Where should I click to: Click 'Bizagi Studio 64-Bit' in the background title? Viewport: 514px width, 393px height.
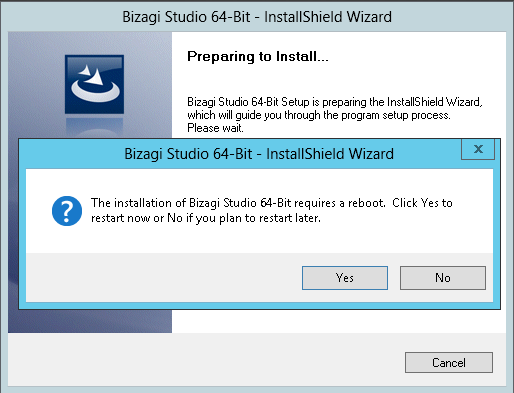click(x=186, y=17)
